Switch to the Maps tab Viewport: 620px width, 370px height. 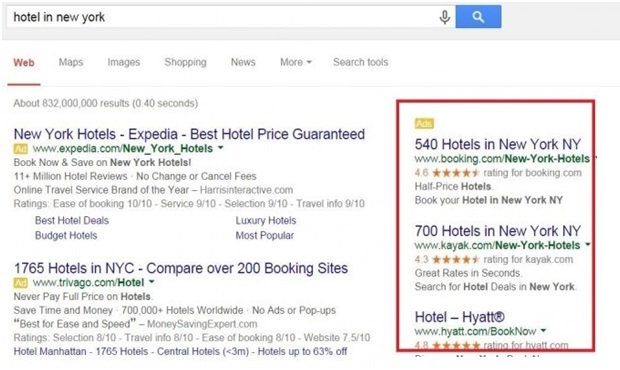click(x=71, y=62)
